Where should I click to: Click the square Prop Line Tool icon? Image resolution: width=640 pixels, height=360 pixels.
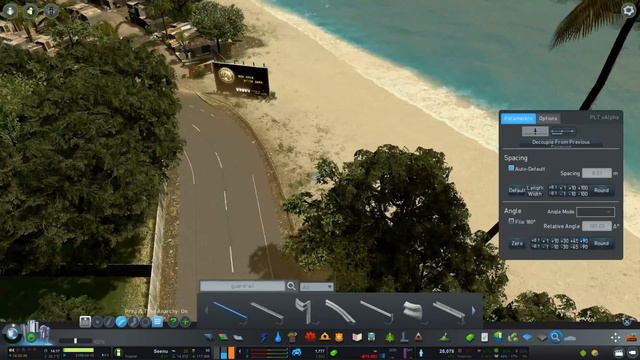[85, 322]
